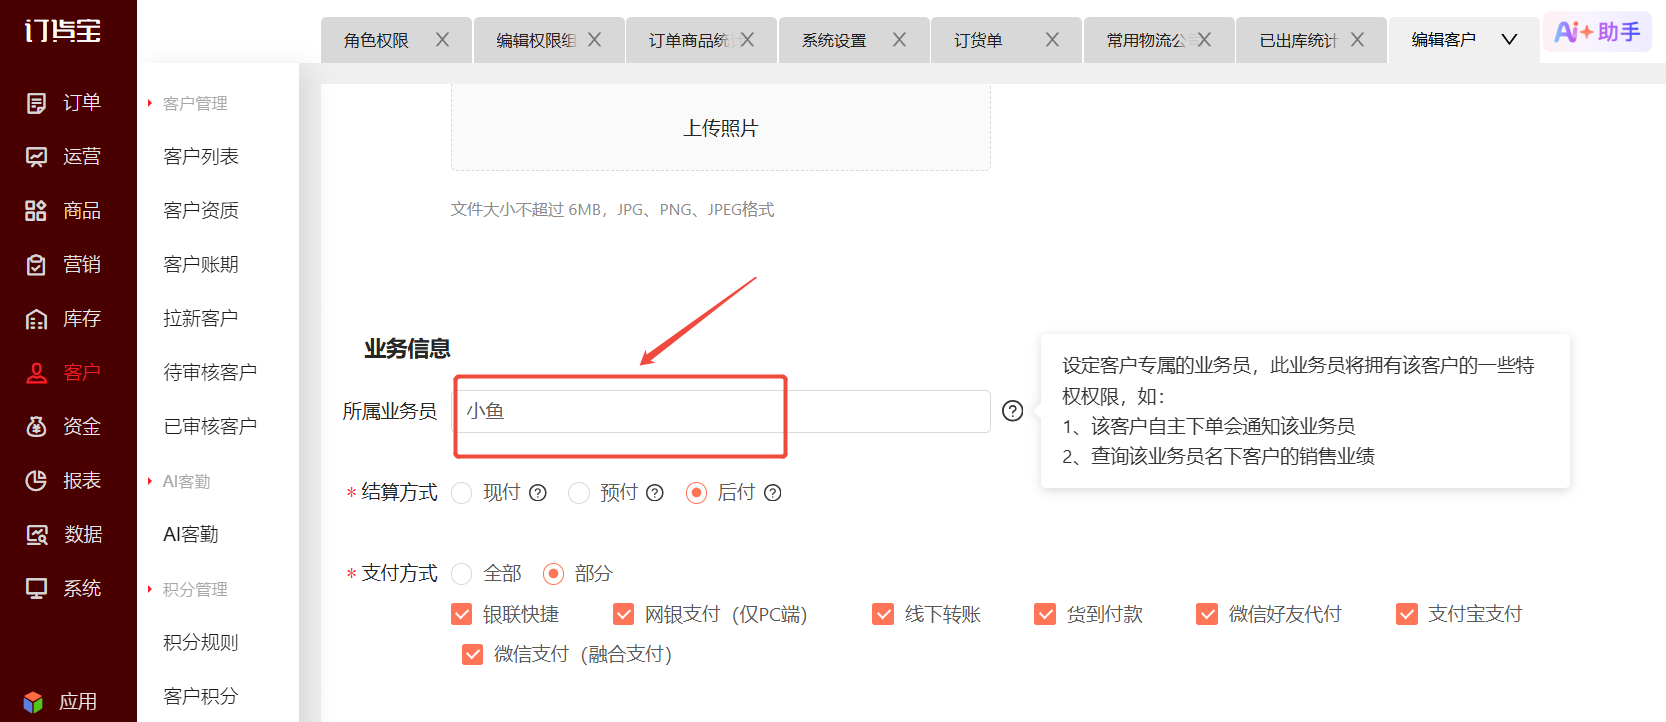Open the 商品 sidebar module icon
The width and height of the screenshot is (1666, 722).
tap(36, 211)
